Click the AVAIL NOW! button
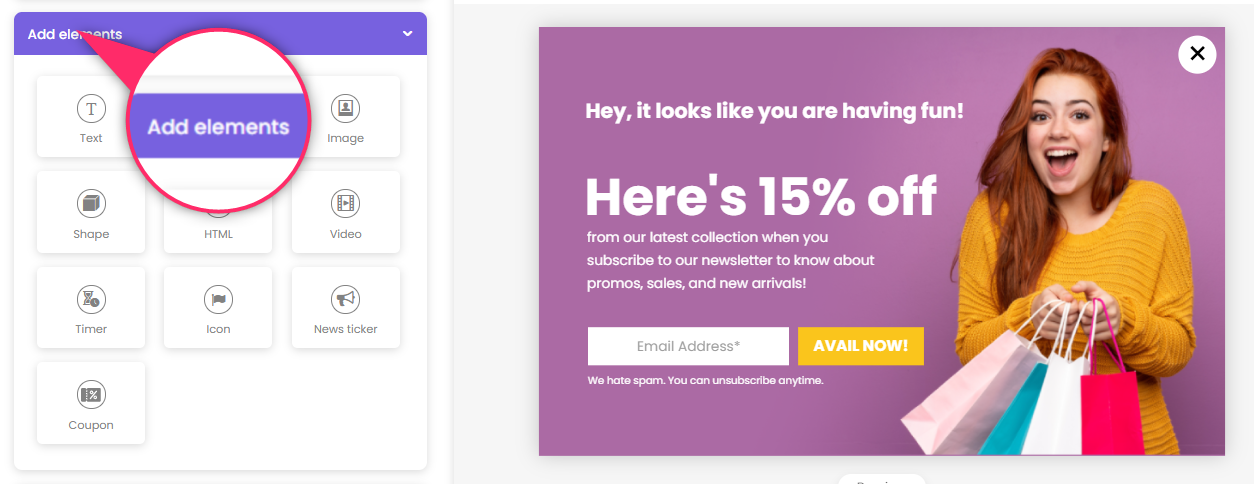1254x484 pixels. (861, 346)
